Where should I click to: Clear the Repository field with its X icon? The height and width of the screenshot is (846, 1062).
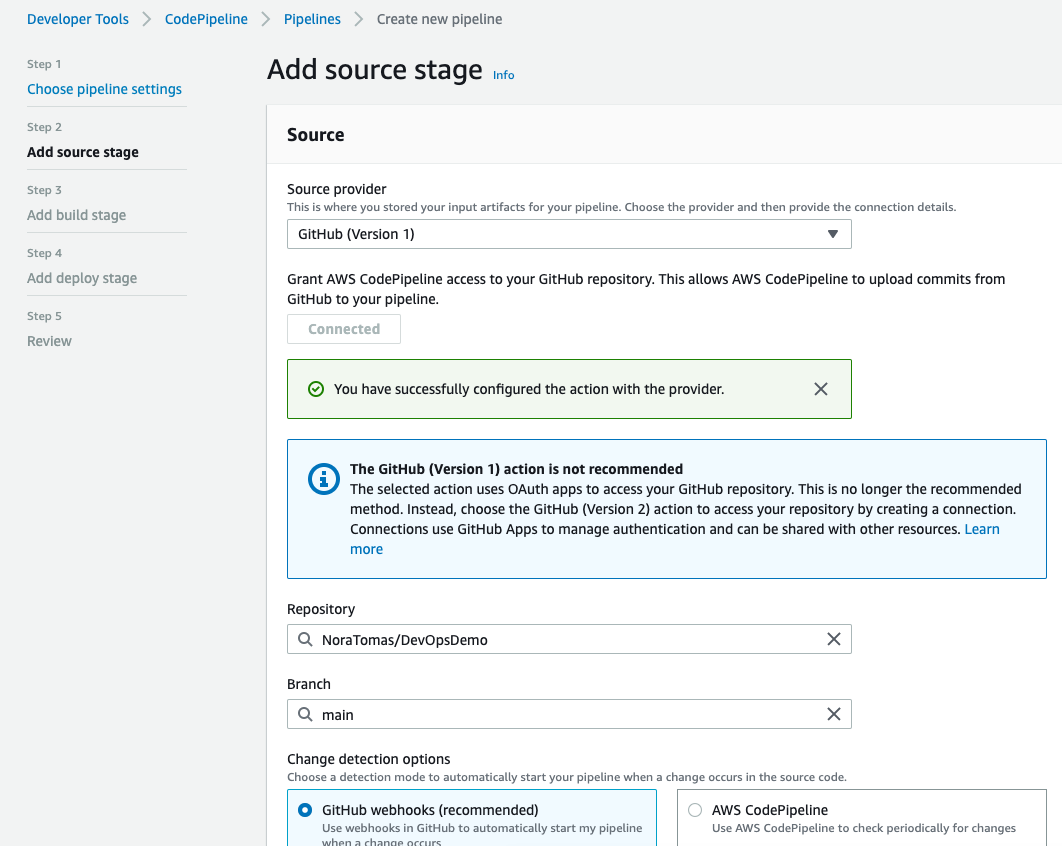click(x=834, y=639)
